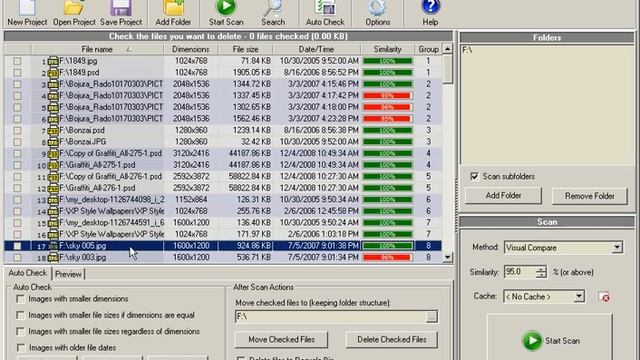Sort by File size column header
The height and width of the screenshot is (360, 640).
245,49
